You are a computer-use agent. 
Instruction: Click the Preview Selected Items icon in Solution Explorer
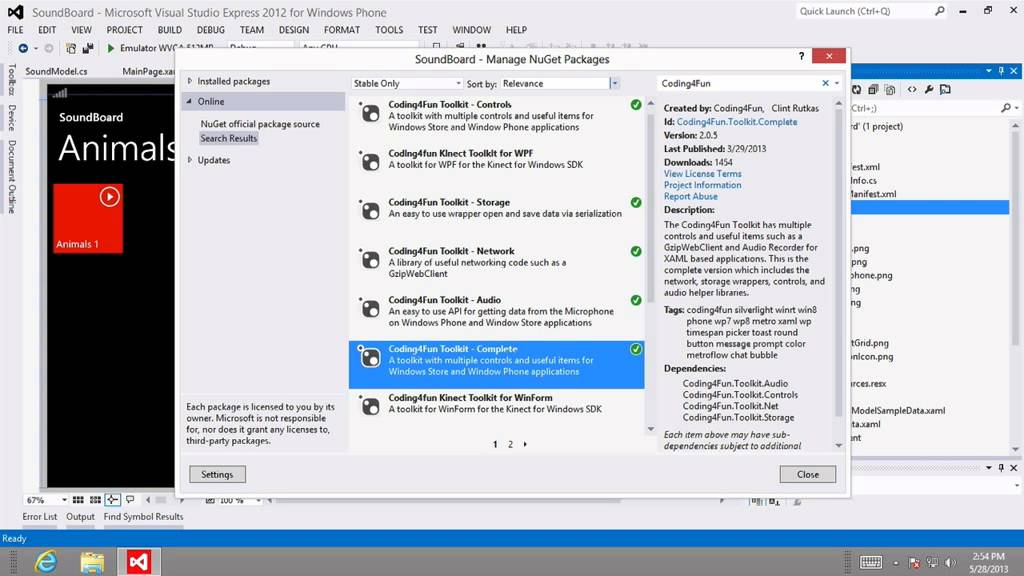tap(945, 89)
